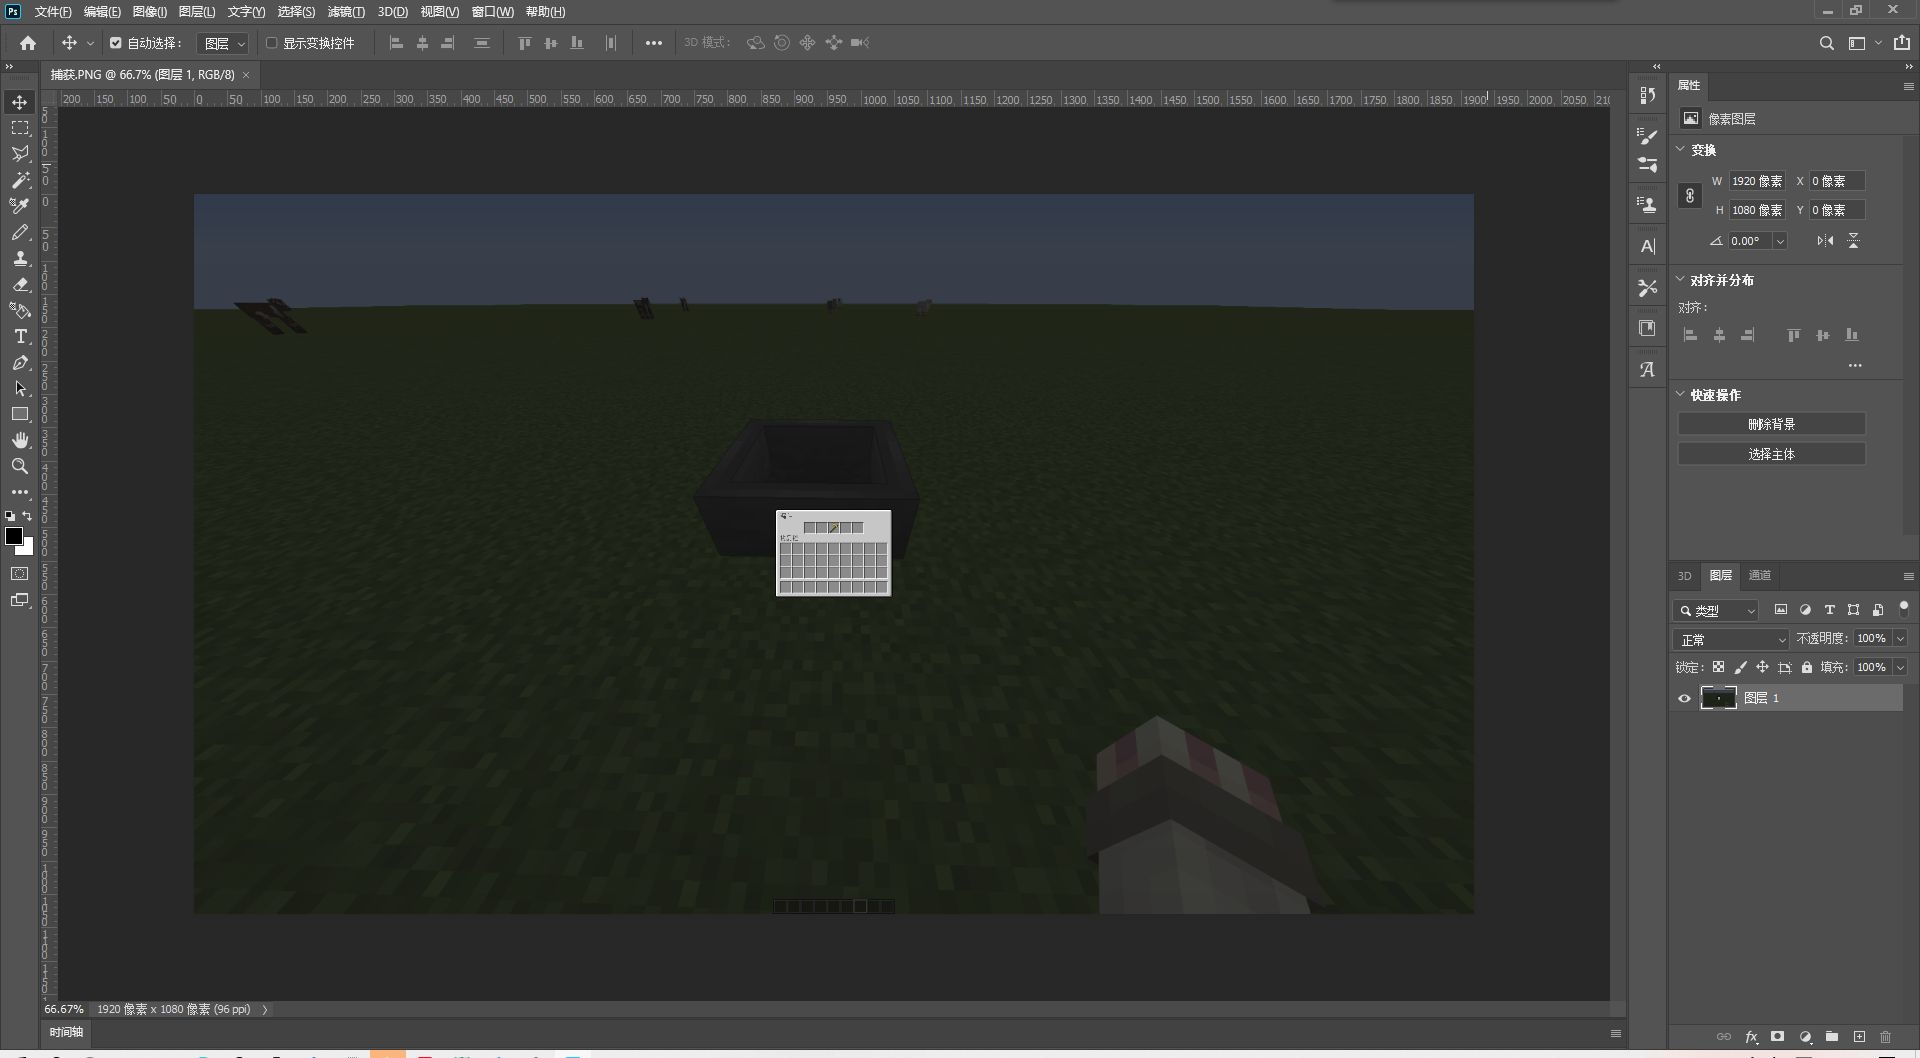This screenshot has height=1058, width=1920.
Task: Hide layer 图层 1 with eye icon
Action: pyautogui.click(x=1684, y=698)
